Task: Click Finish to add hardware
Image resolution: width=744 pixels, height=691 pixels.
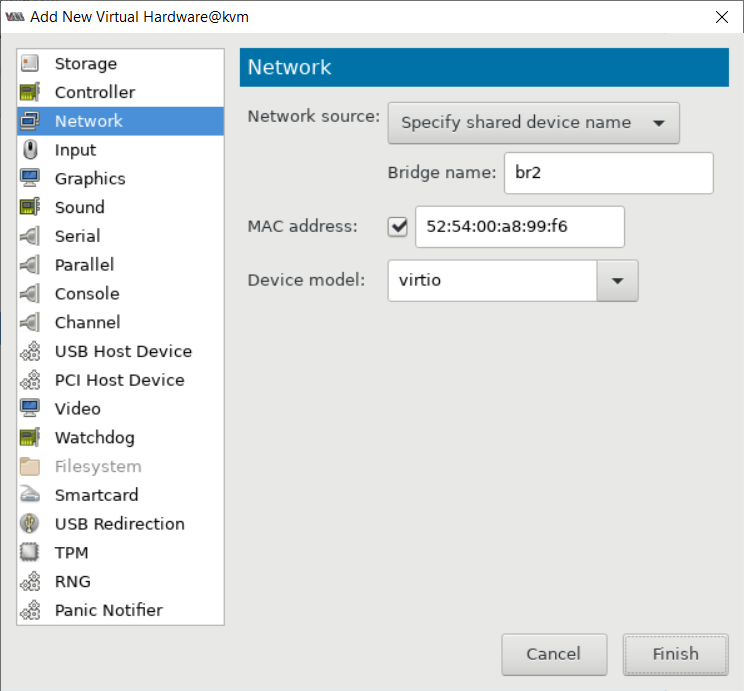Action: click(x=675, y=654)
